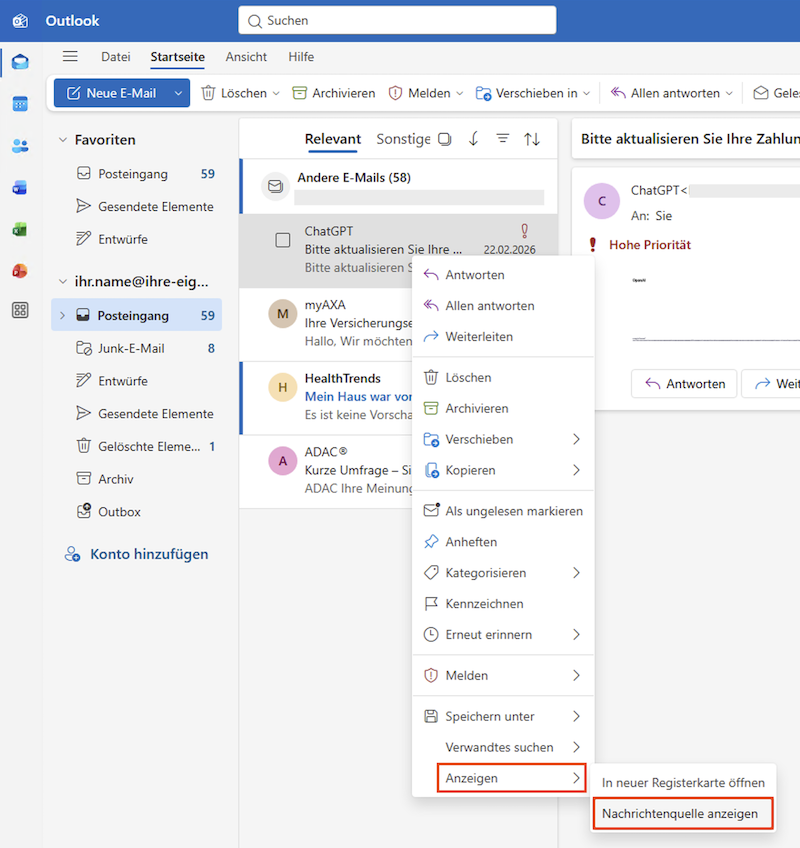Click the ChatGPT sender avatar in reading pane
This screenshot has width=800, height=848.
(601, 201)
